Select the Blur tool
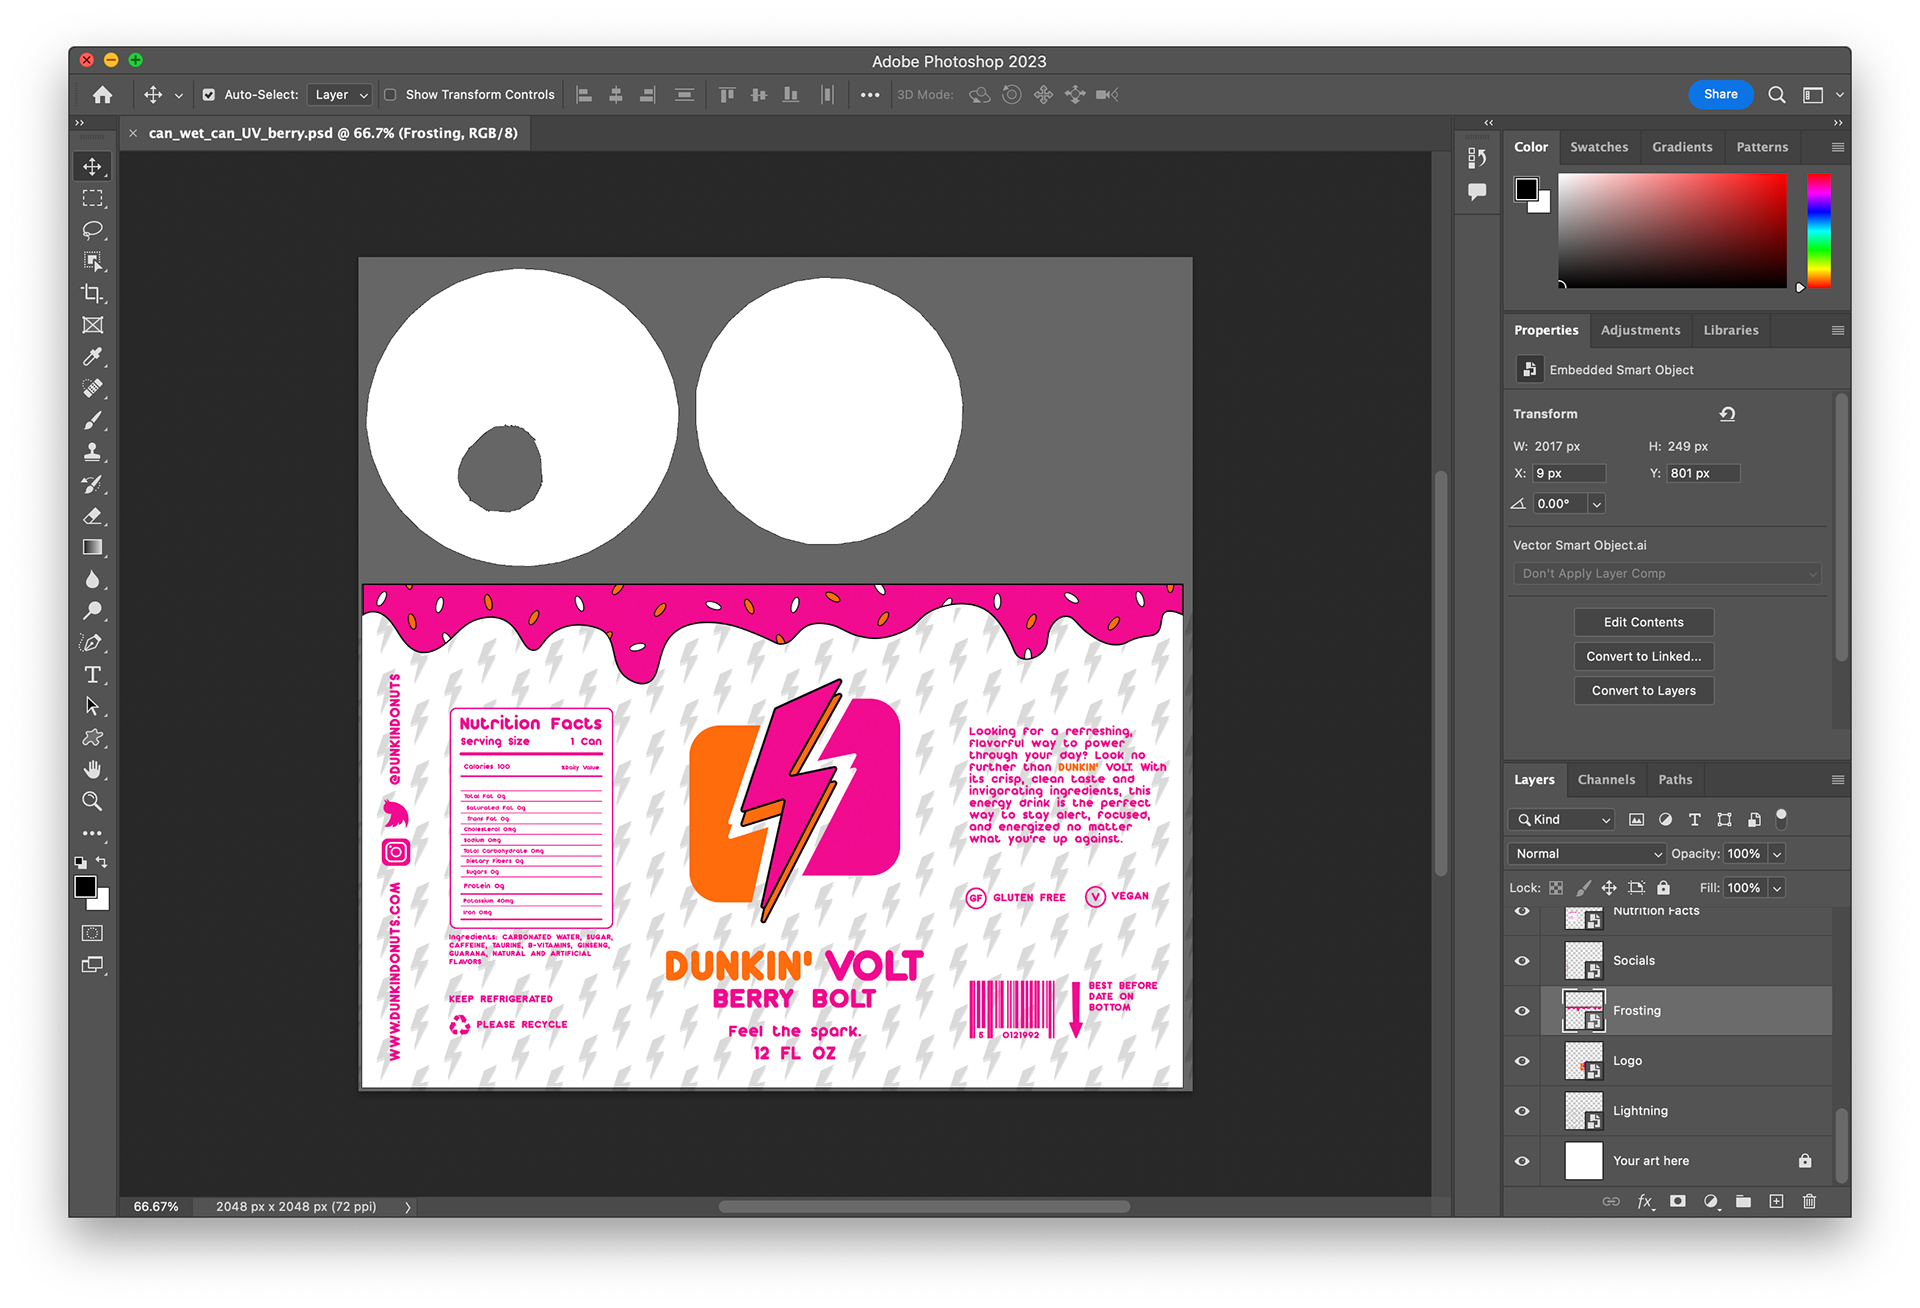The height and width of the screenshot is (1308, 1920). (x=92, y=580)
